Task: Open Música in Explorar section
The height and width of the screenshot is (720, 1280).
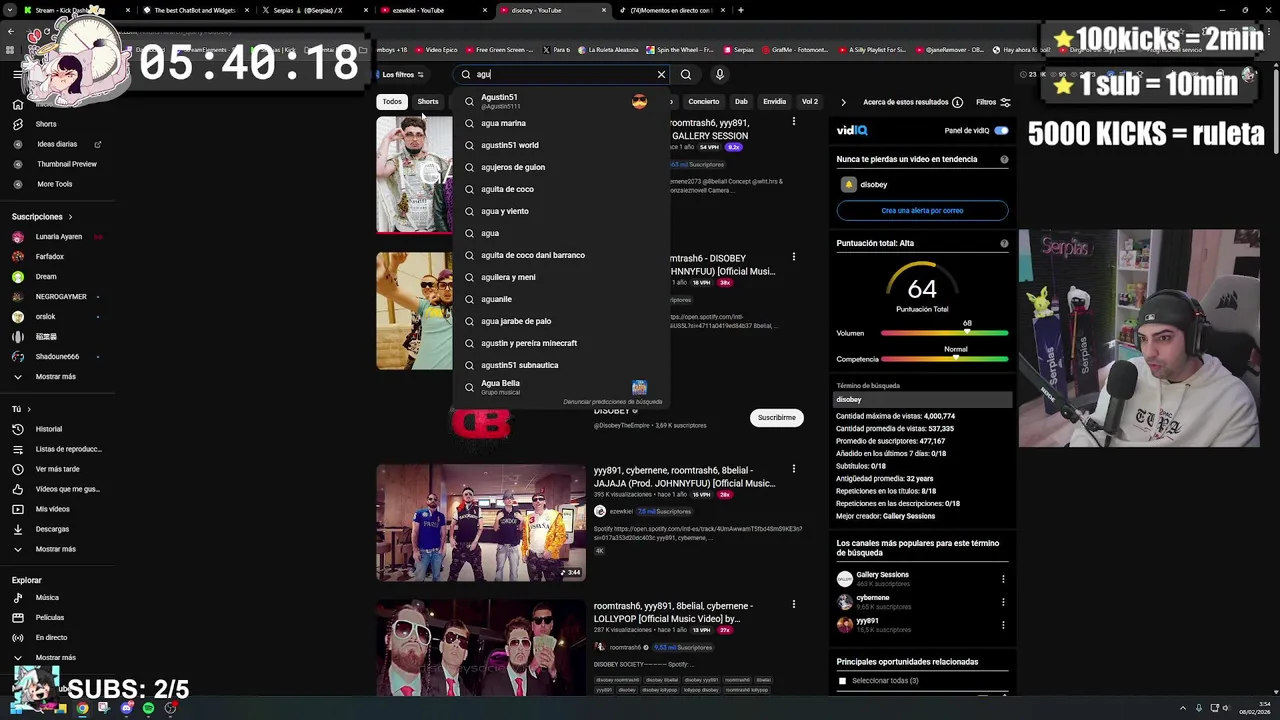Action: pos(36,598)
